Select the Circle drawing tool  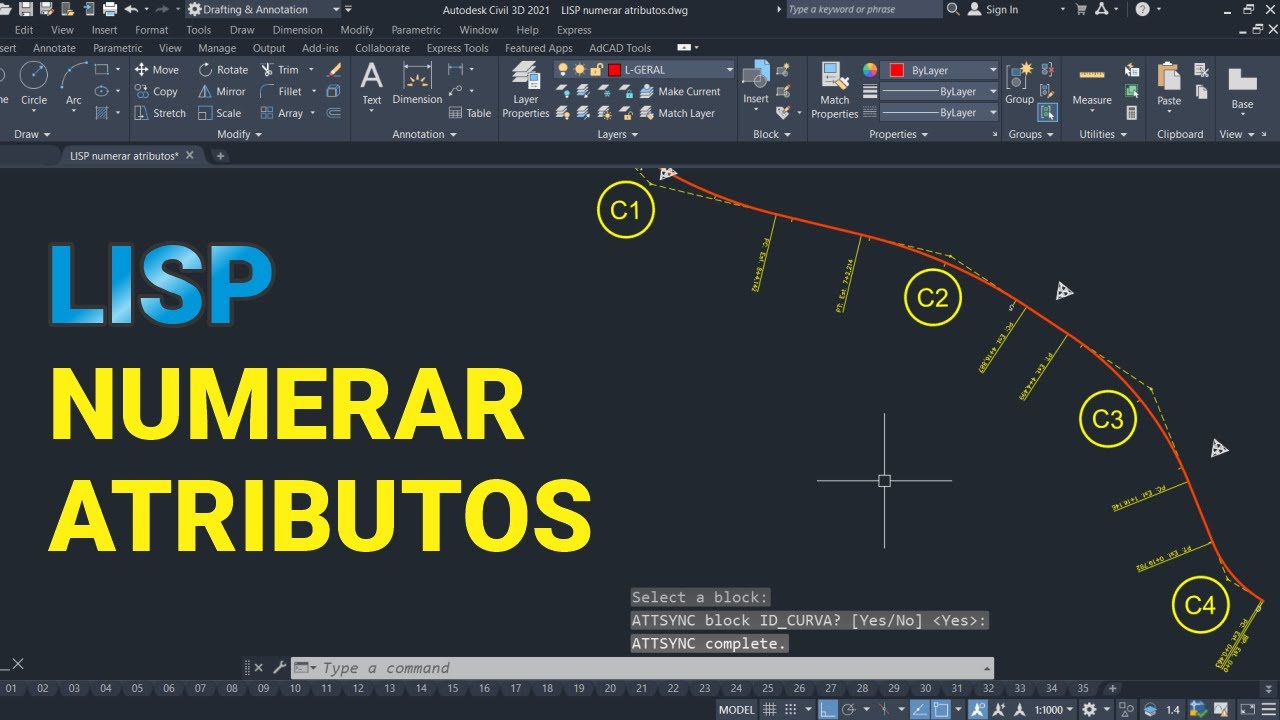[x=34, y=82]
